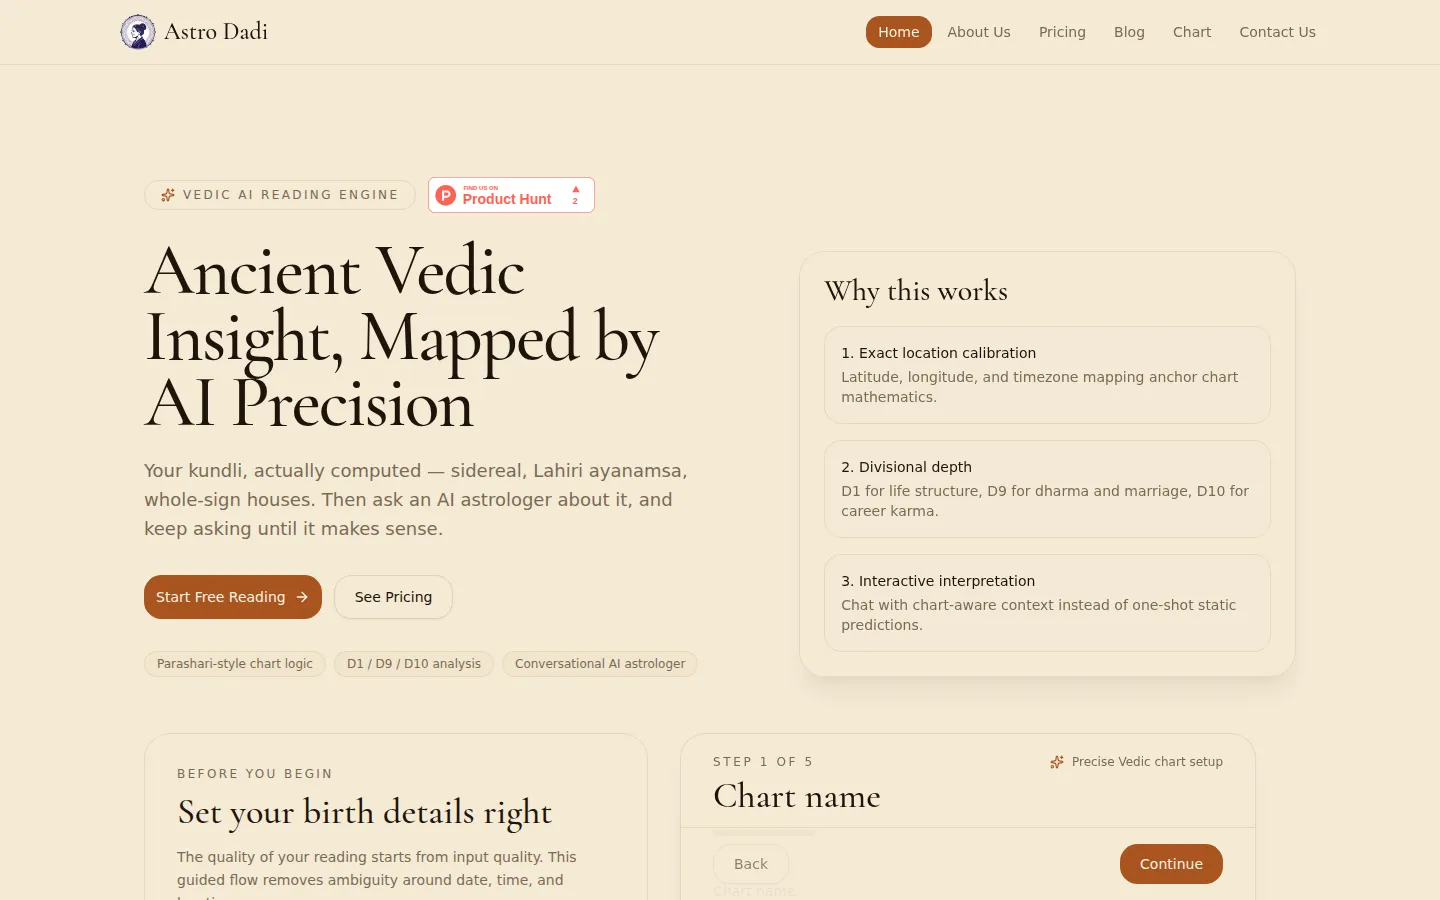Click the Product Hunt logo icon
This screenshot has width=1440, height=900.
pos(446,195)
